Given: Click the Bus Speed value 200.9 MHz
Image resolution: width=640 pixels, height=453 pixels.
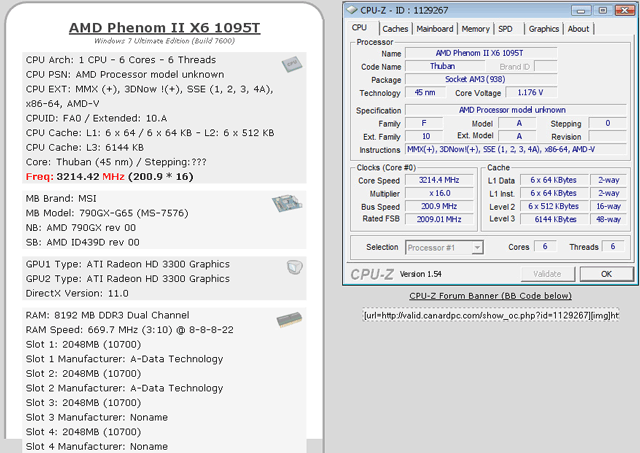Looking at the screenshot, I should [x=439, y=206].
